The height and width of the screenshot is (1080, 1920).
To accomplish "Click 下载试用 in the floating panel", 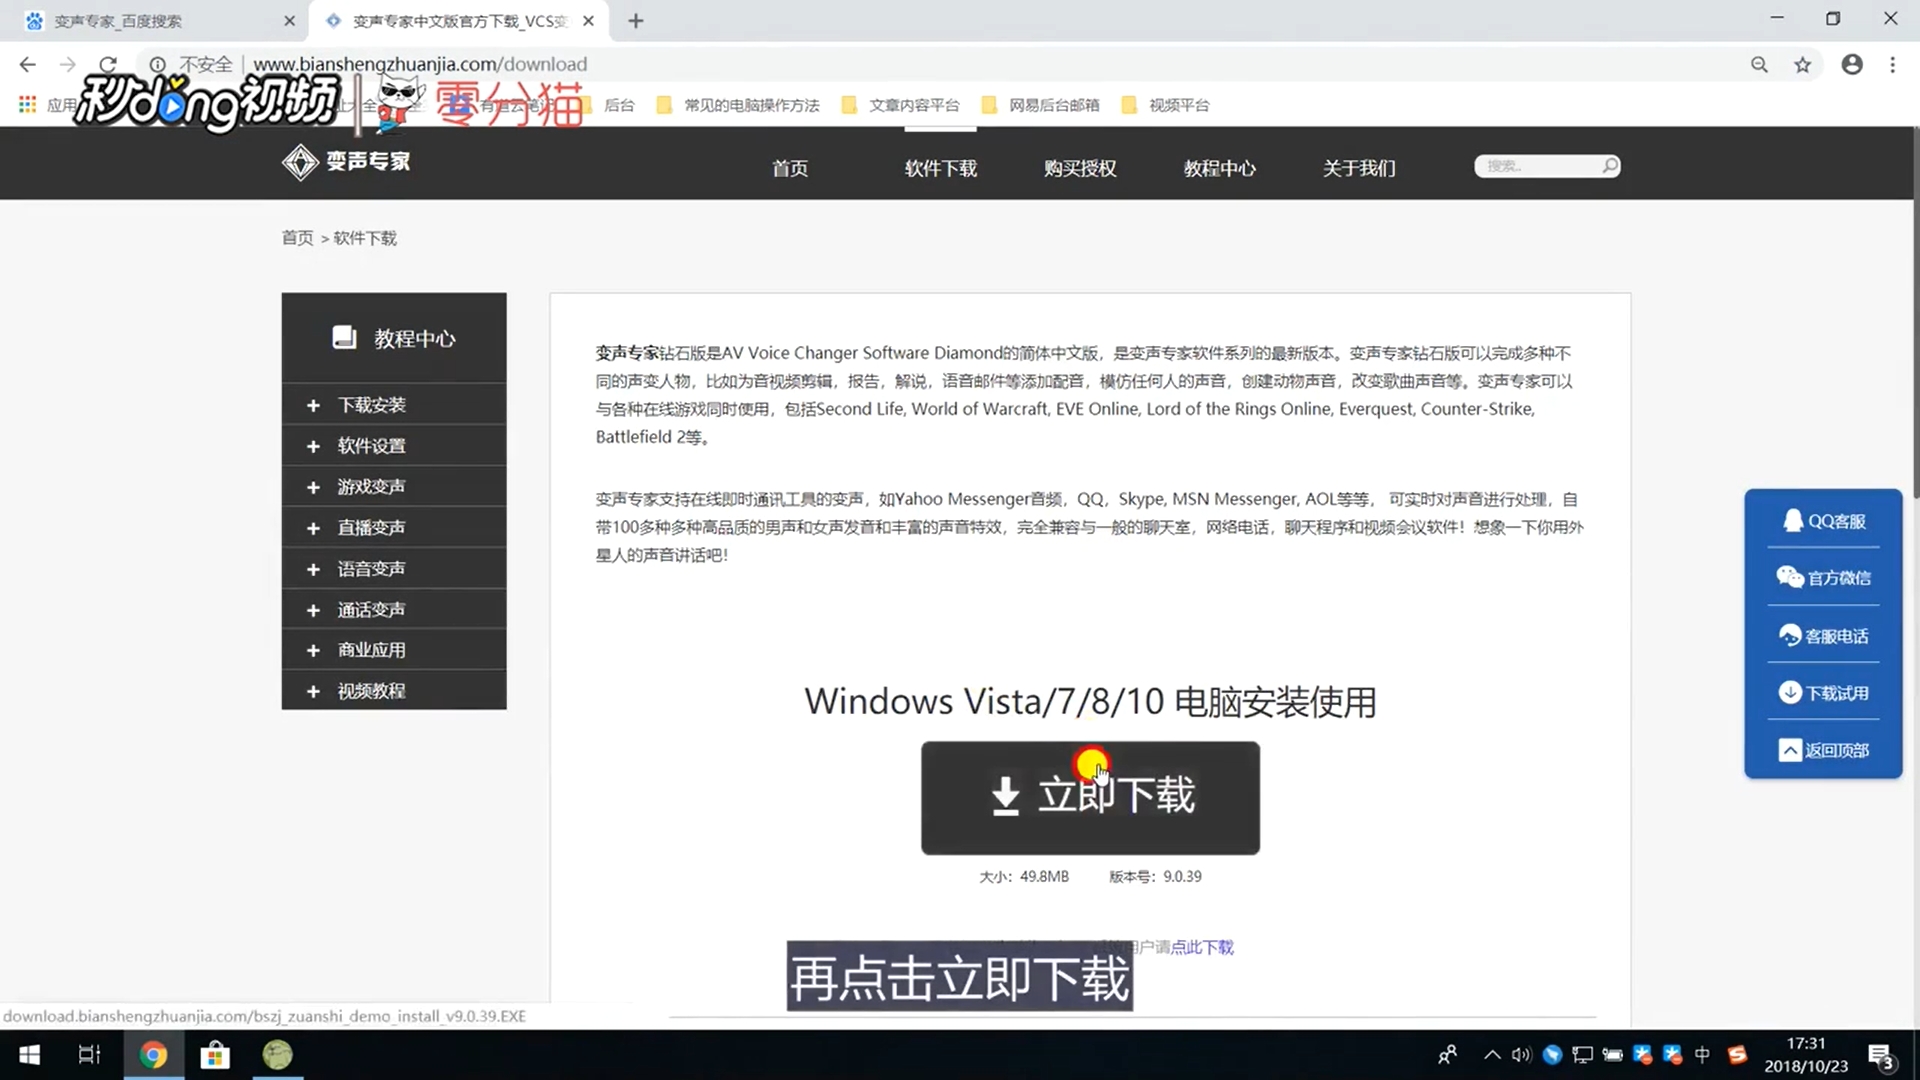I will 1824,693.
